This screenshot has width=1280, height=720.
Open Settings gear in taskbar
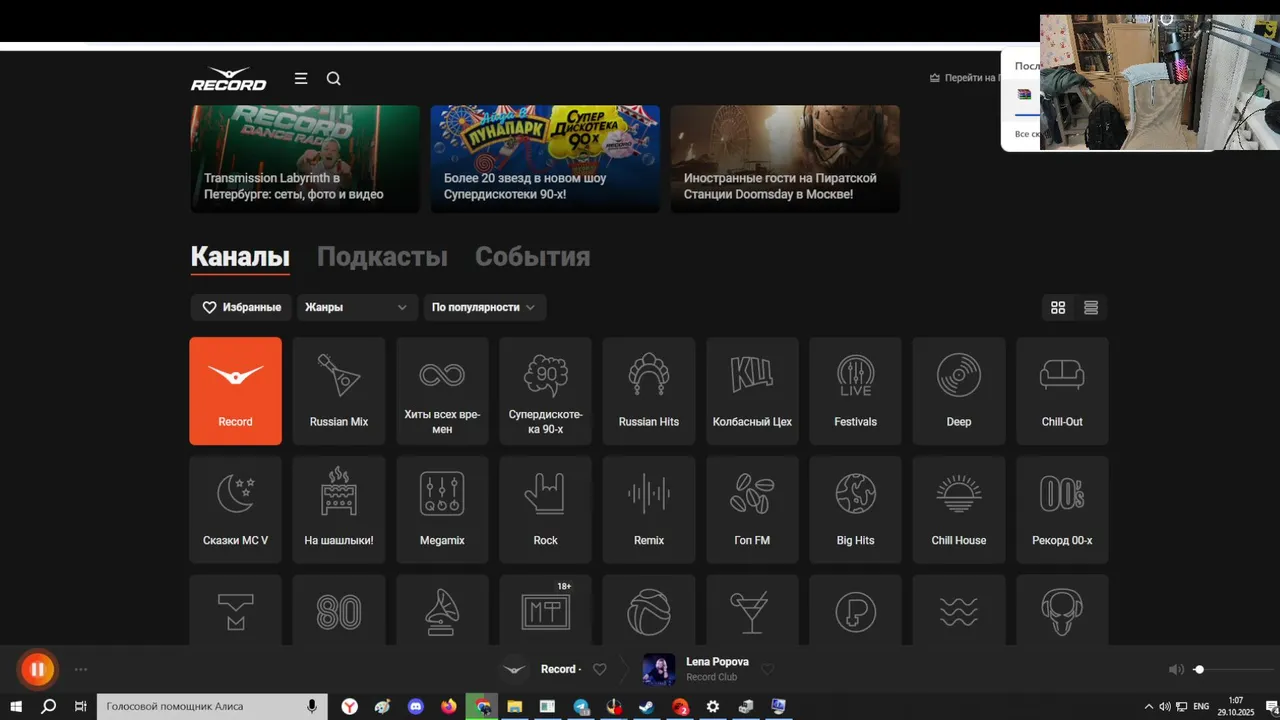(x=713, y=707)
